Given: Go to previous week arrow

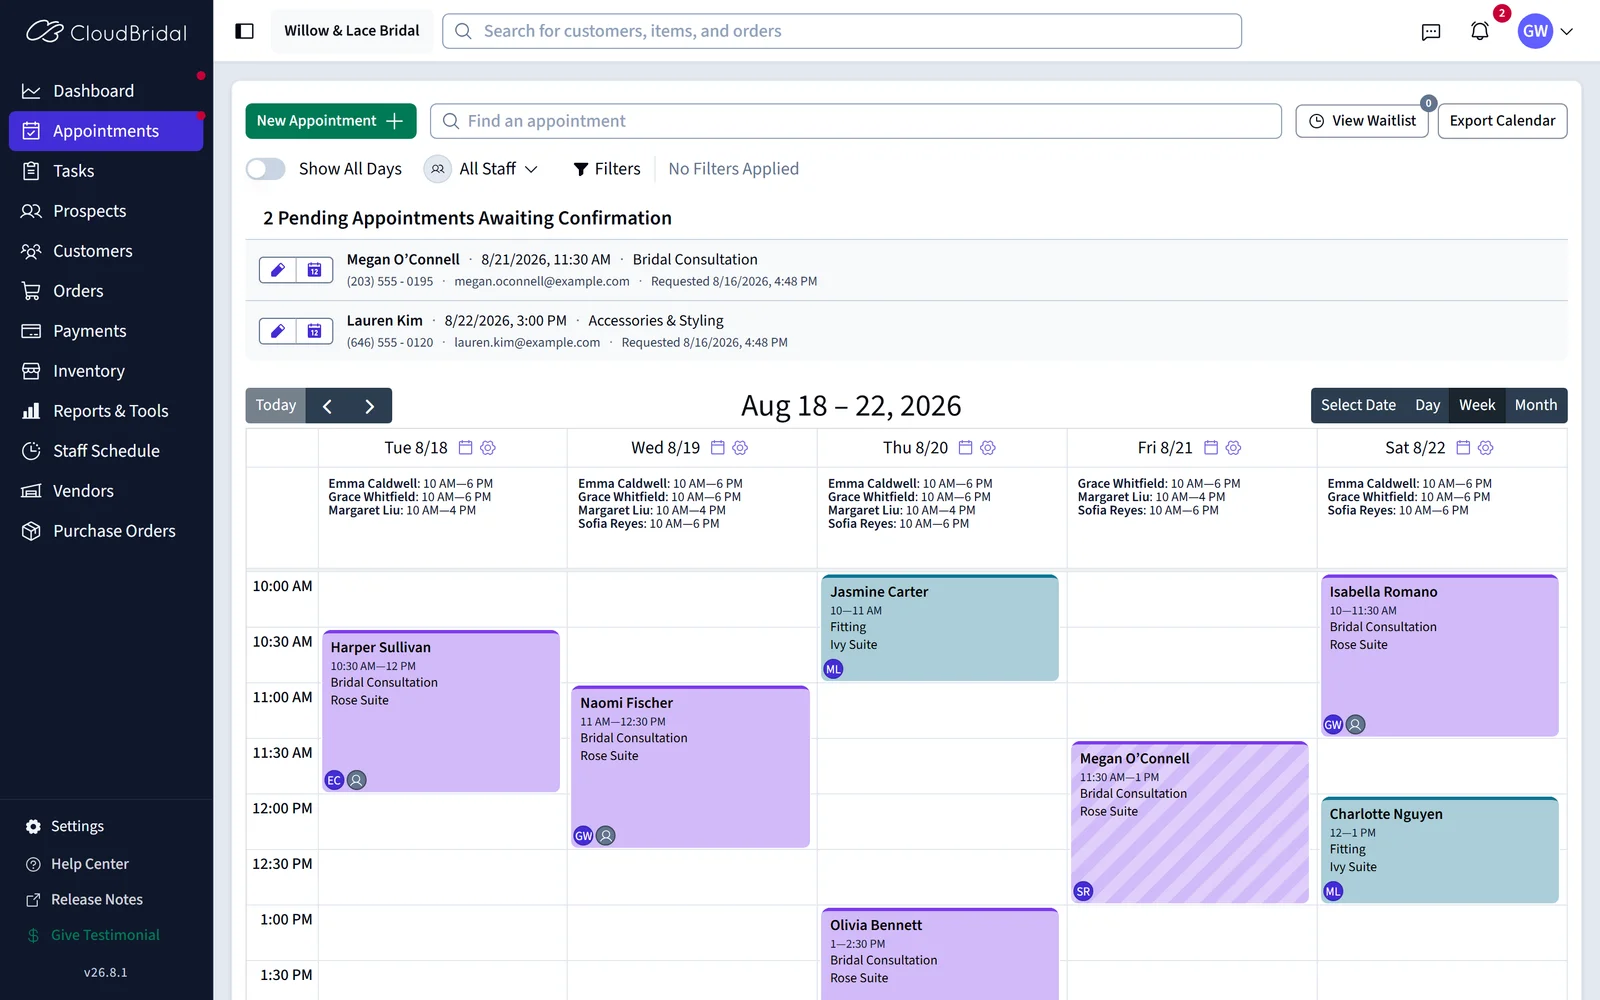Looking at the screenshot, I should tap(327, 406).
